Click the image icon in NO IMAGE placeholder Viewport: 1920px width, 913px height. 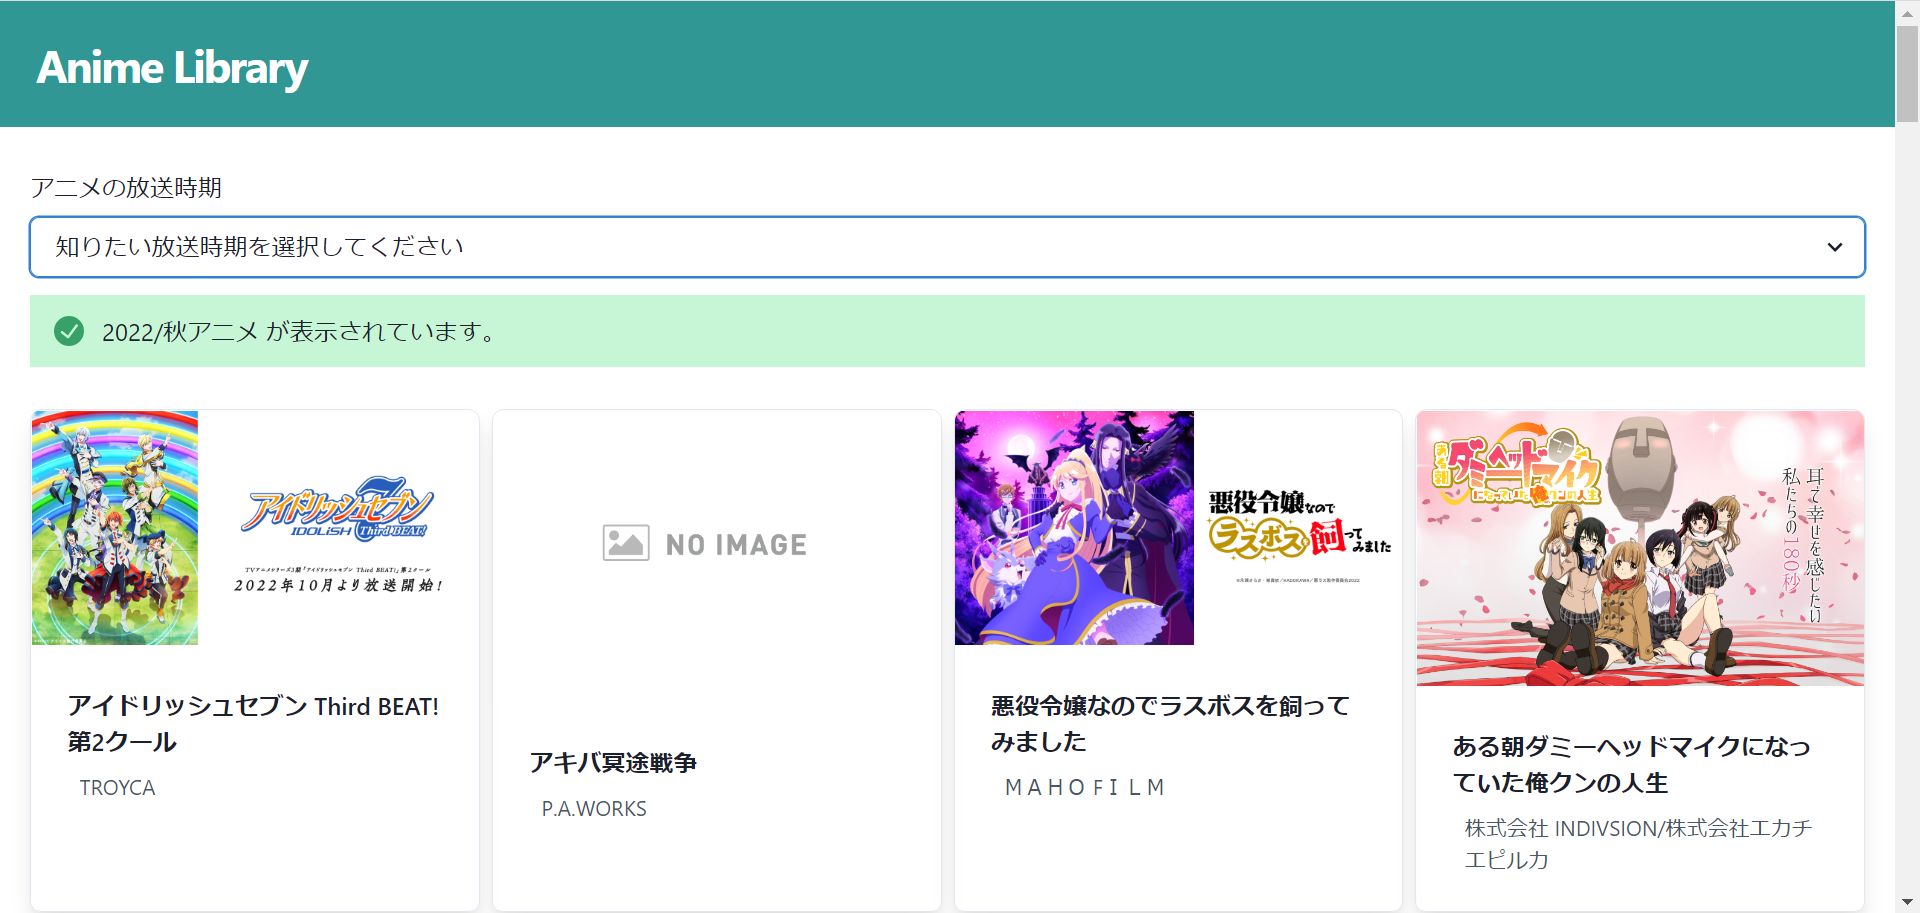[x=626, y=543]
